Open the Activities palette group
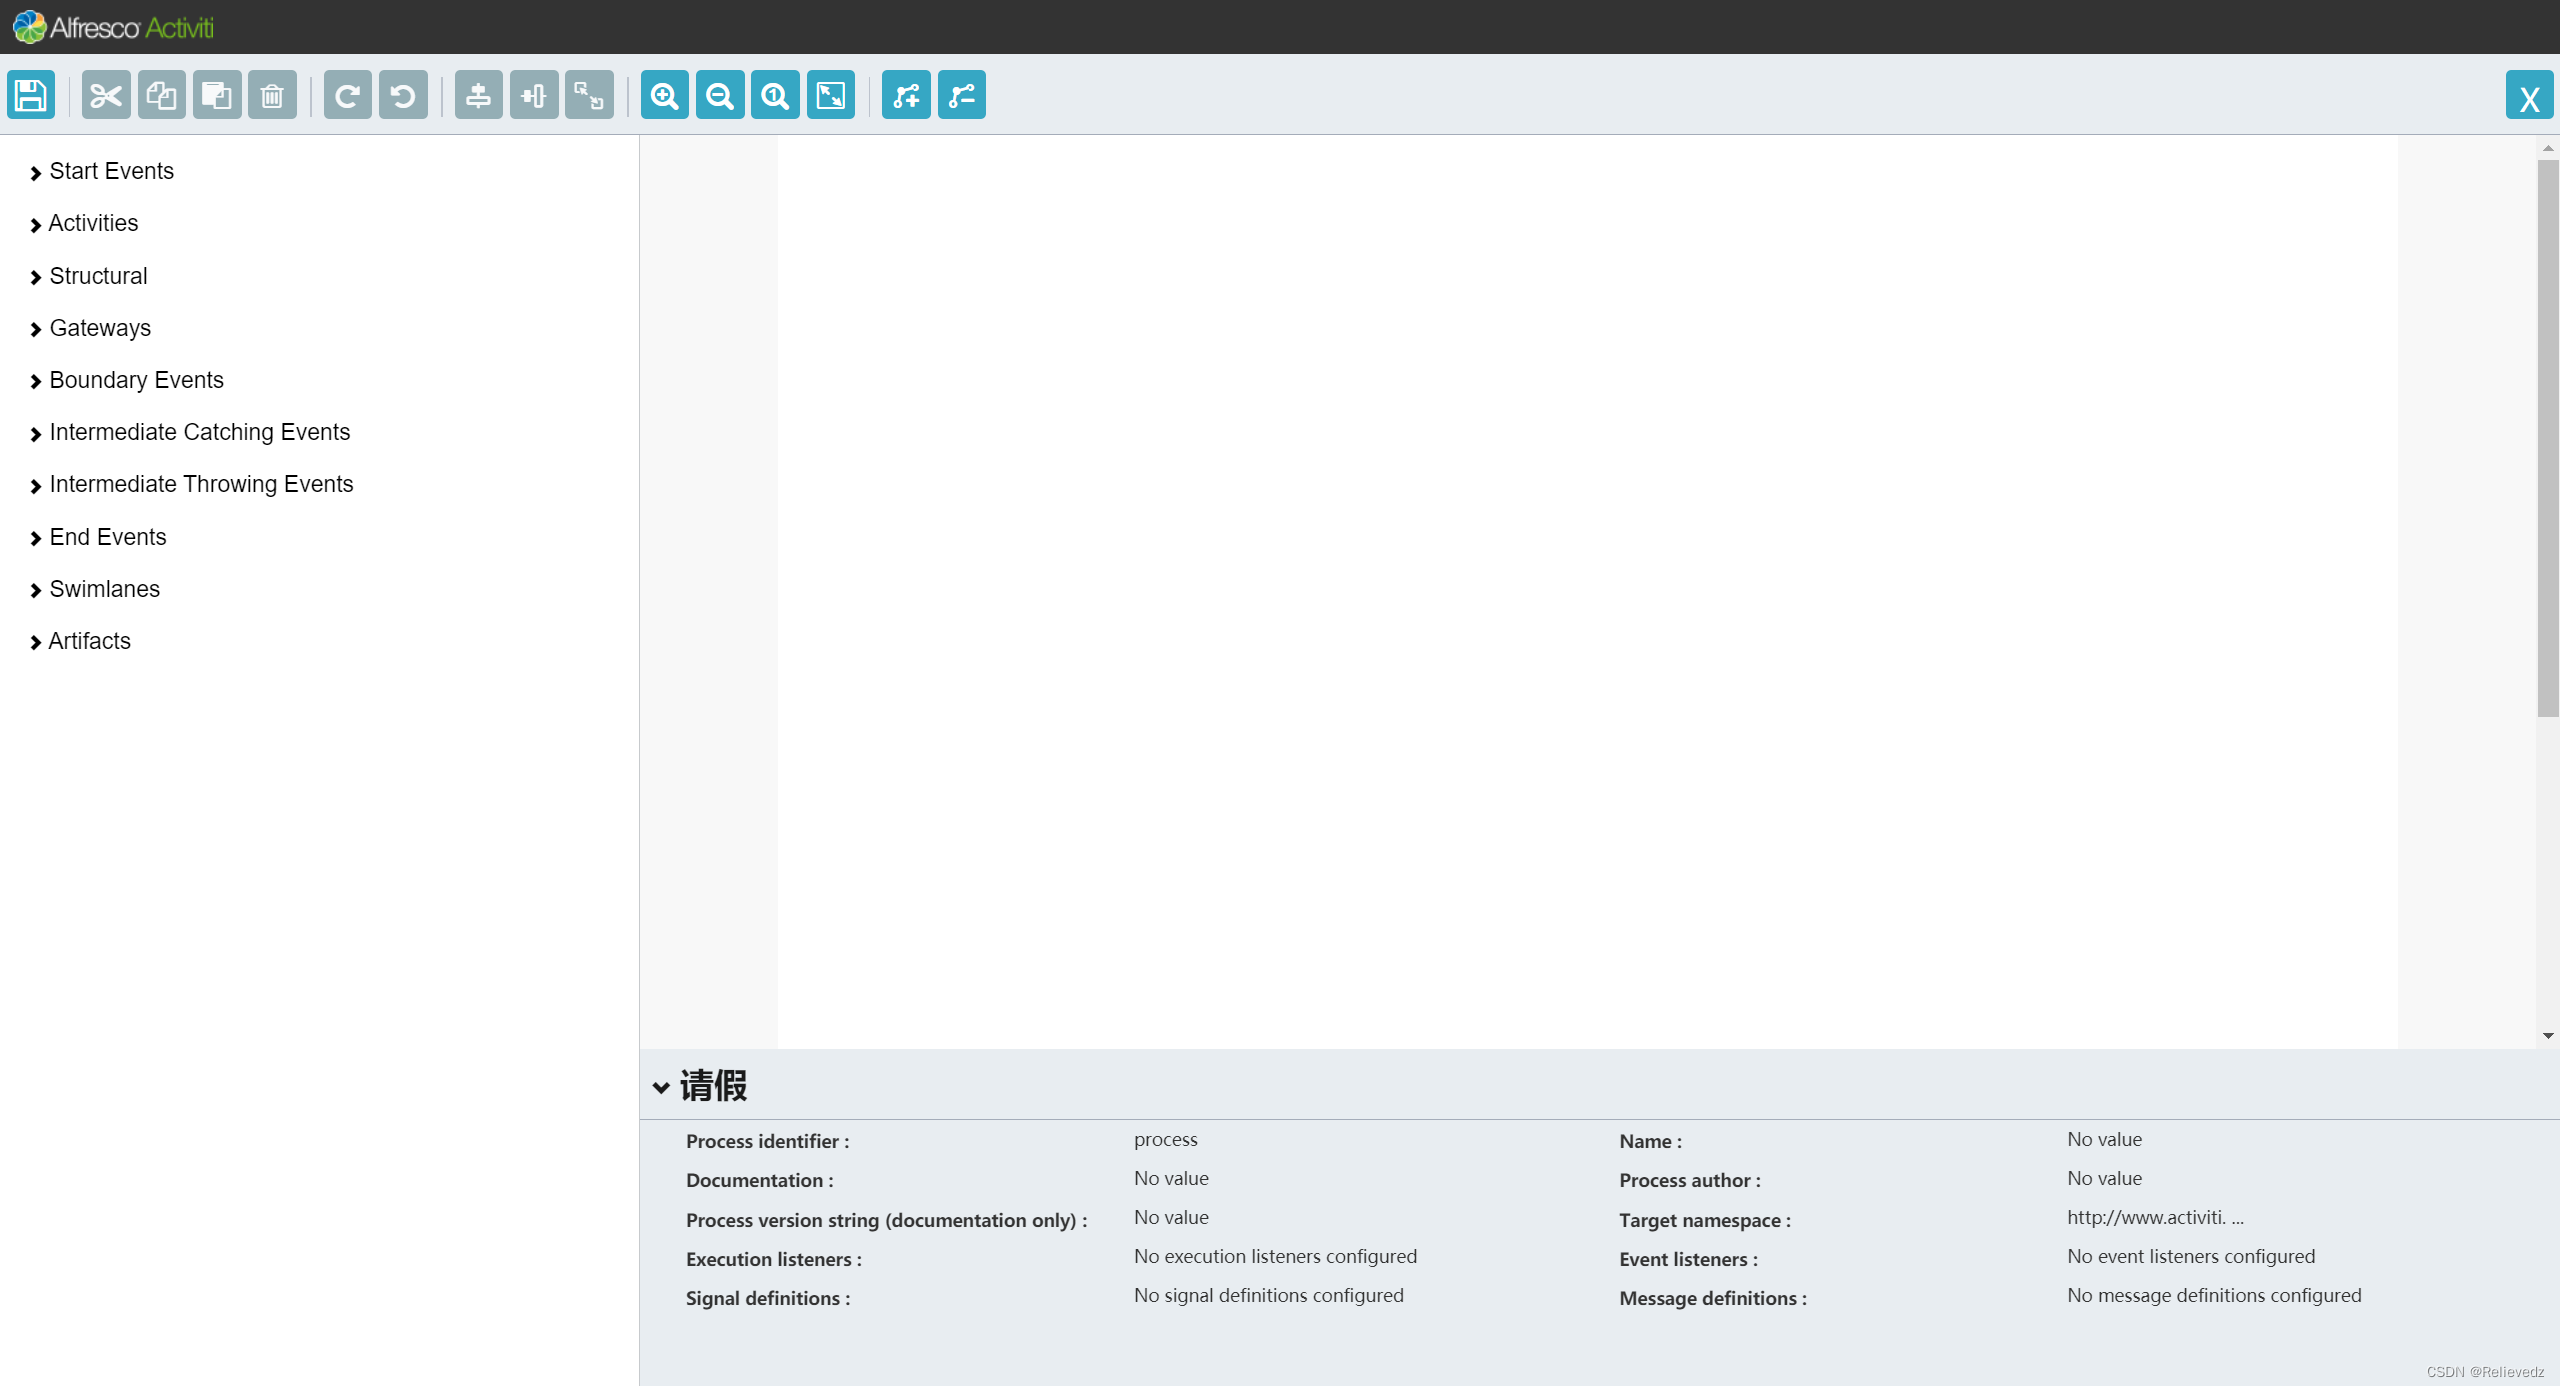Image resolution: width=2560 pixels, height=1387 pixels. [x=92, y=224]
